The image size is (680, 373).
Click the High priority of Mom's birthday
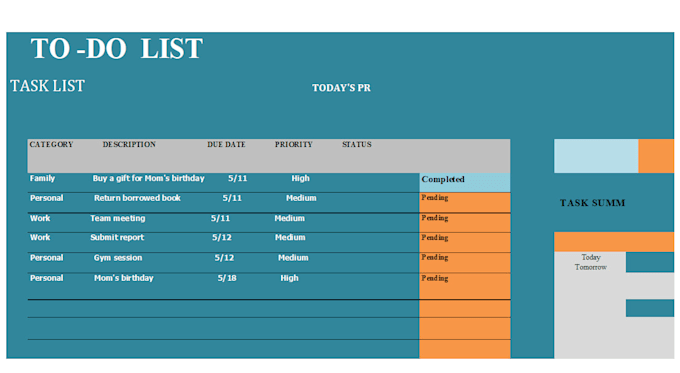(x=289, y=278)
